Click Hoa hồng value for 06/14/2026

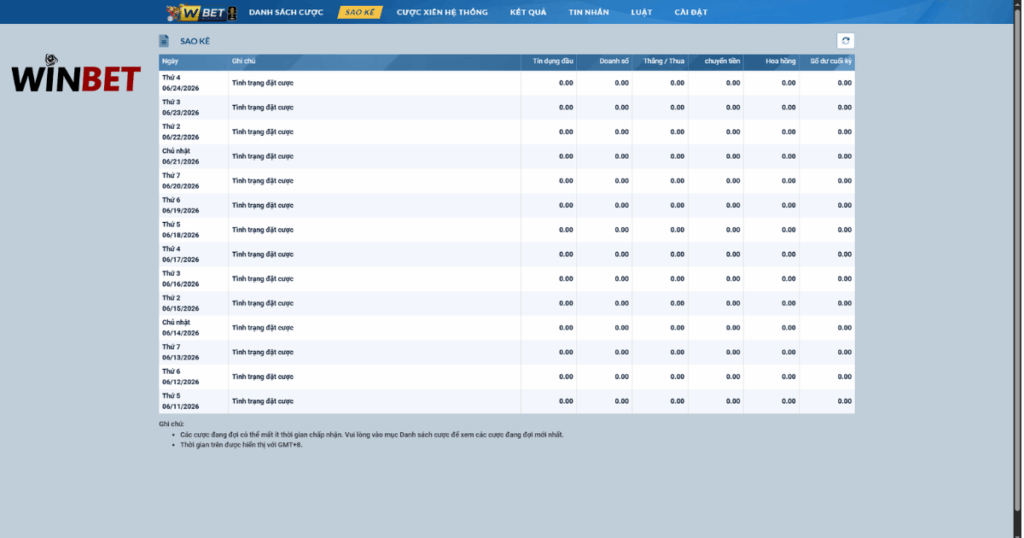[789, 328]
